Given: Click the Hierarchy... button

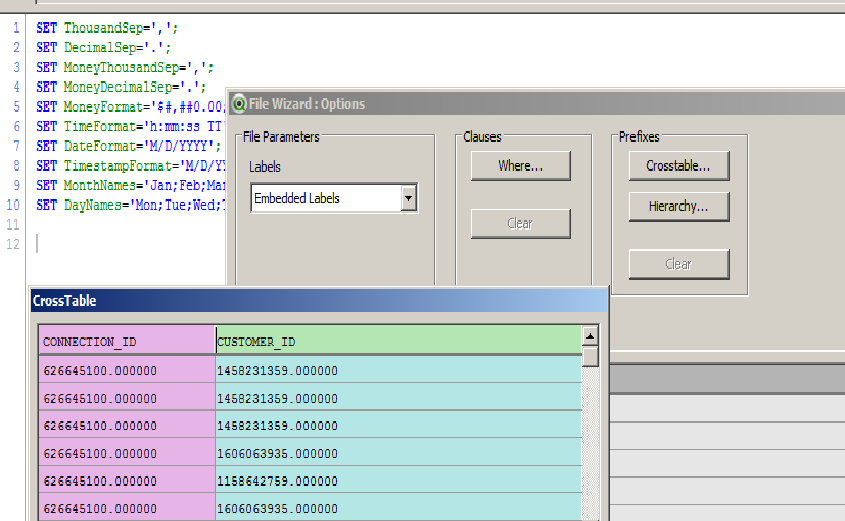Looking at the screenshot, I should point(678,207).
